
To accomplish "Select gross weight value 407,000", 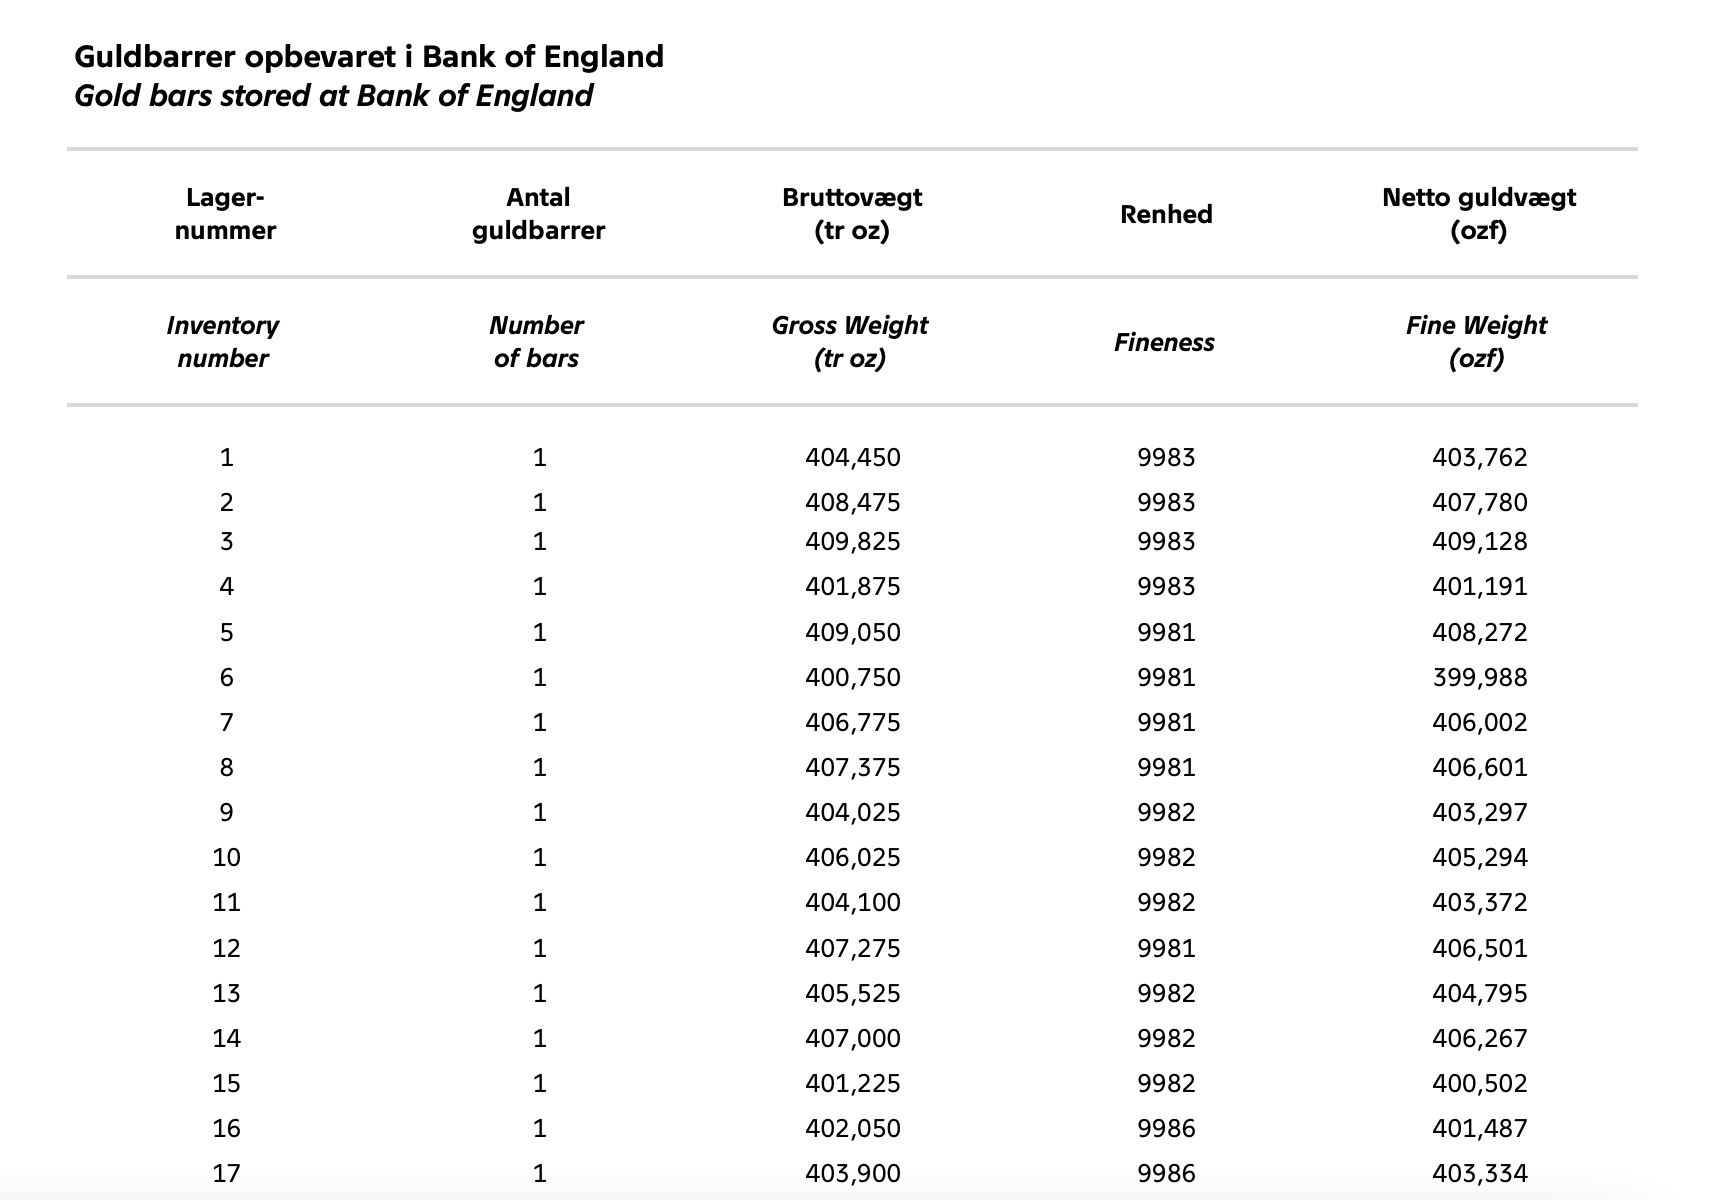I will tap(853, 1039).
